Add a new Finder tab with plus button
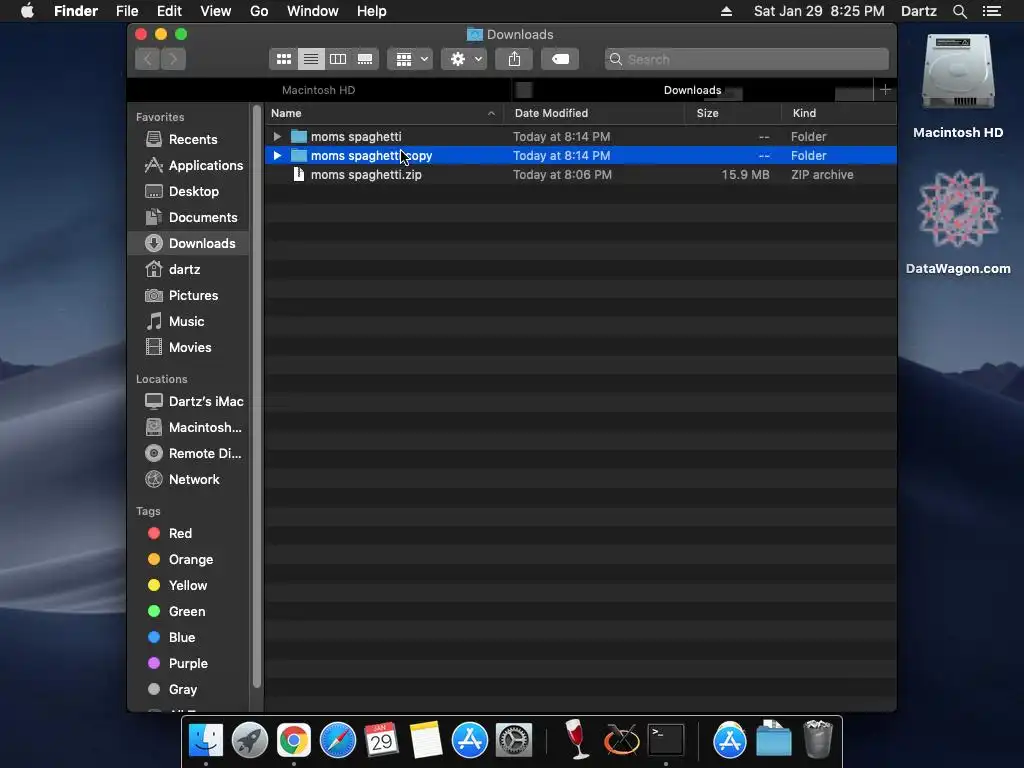 (886, 89)
